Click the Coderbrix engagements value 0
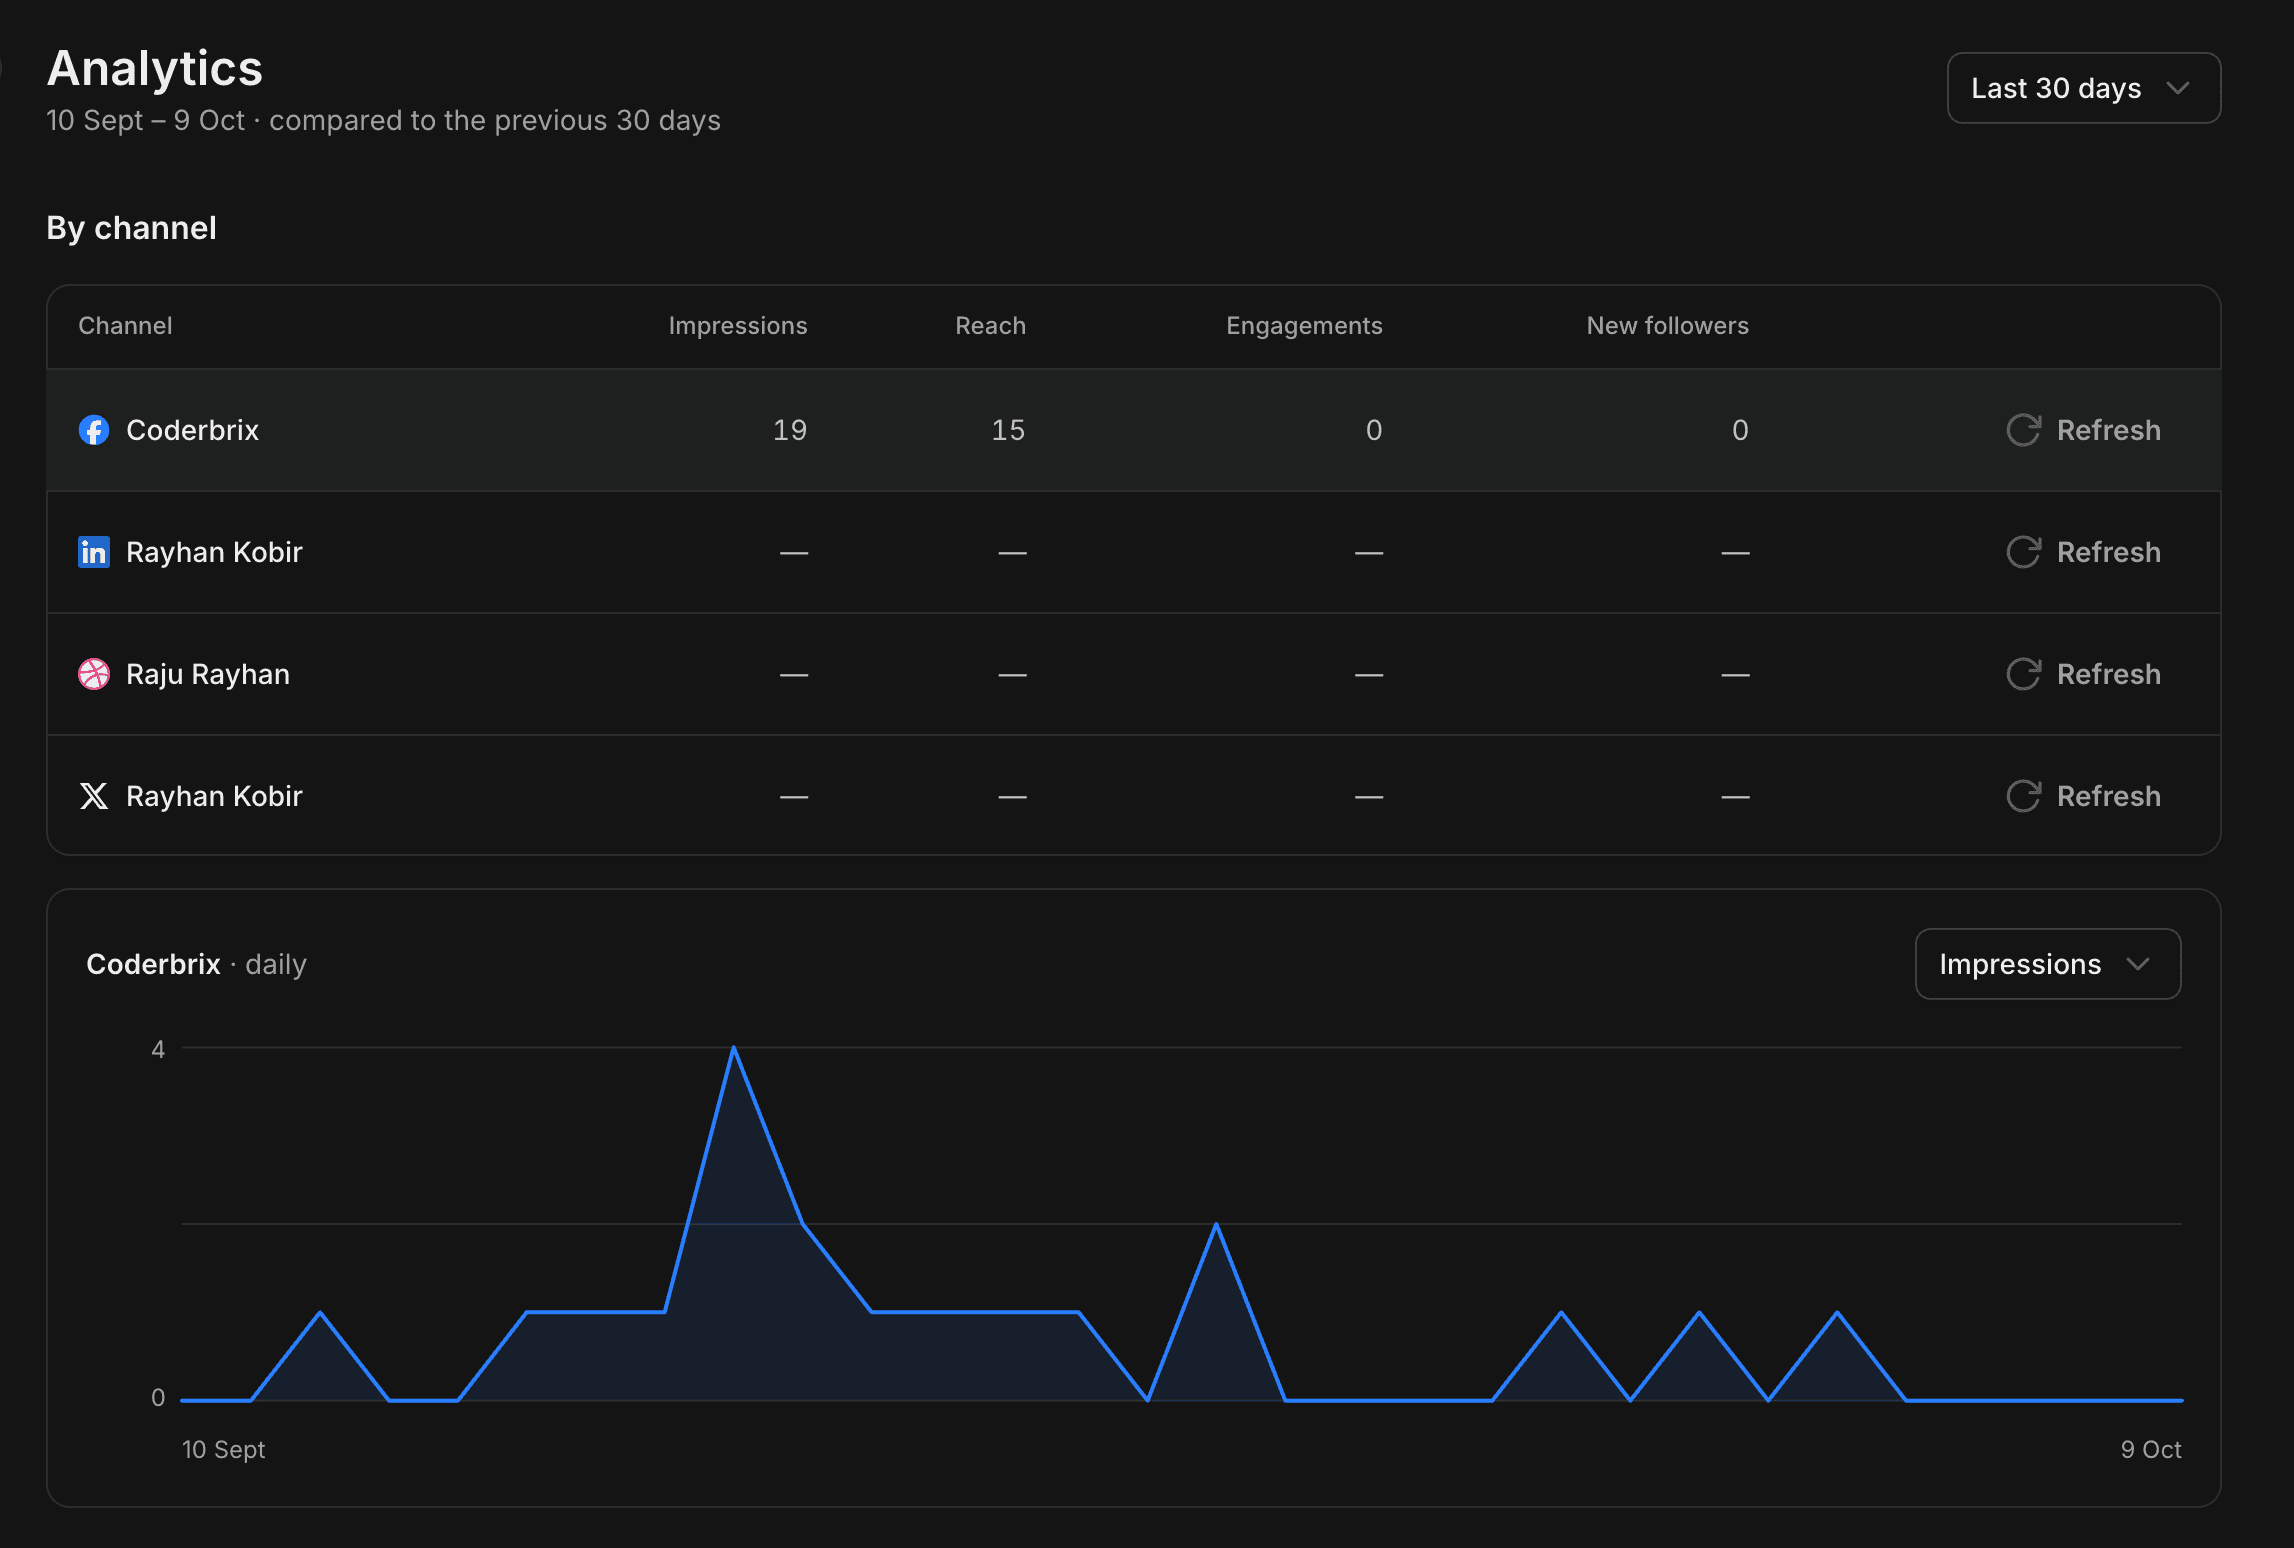This screenshot has width=2294, height=1548. (x=1374, y=430)
